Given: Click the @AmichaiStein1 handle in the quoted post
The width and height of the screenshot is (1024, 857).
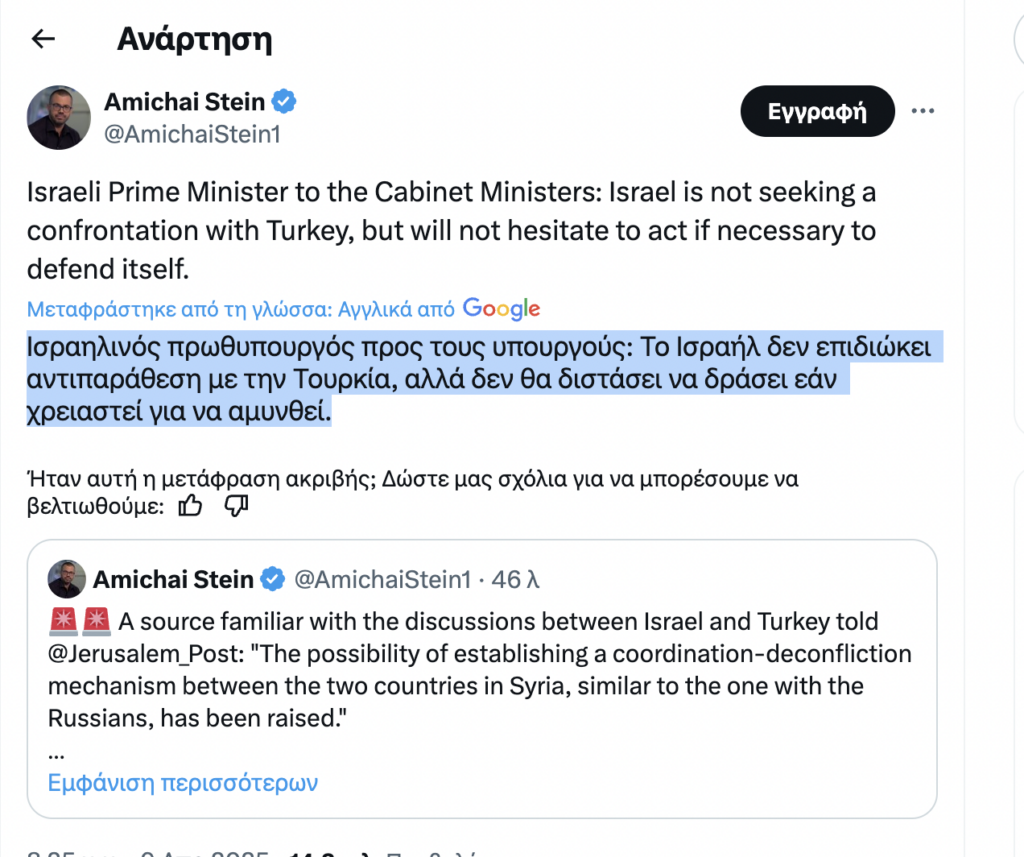Looking at the screenshot, I should click(x=382, y=579).
